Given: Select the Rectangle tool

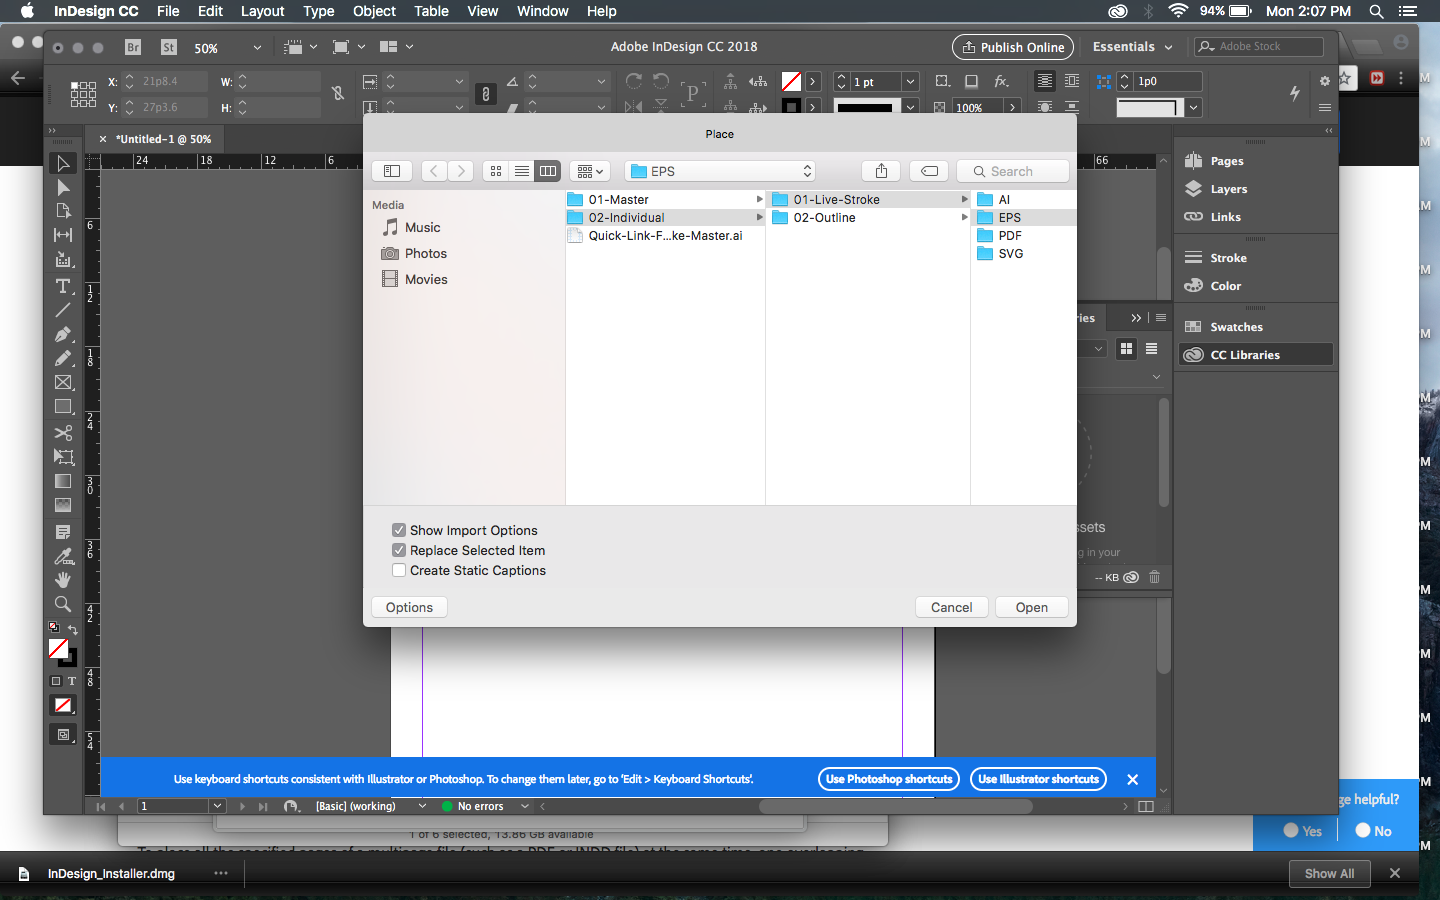Looking at the screenshot, I should (63, 407).
